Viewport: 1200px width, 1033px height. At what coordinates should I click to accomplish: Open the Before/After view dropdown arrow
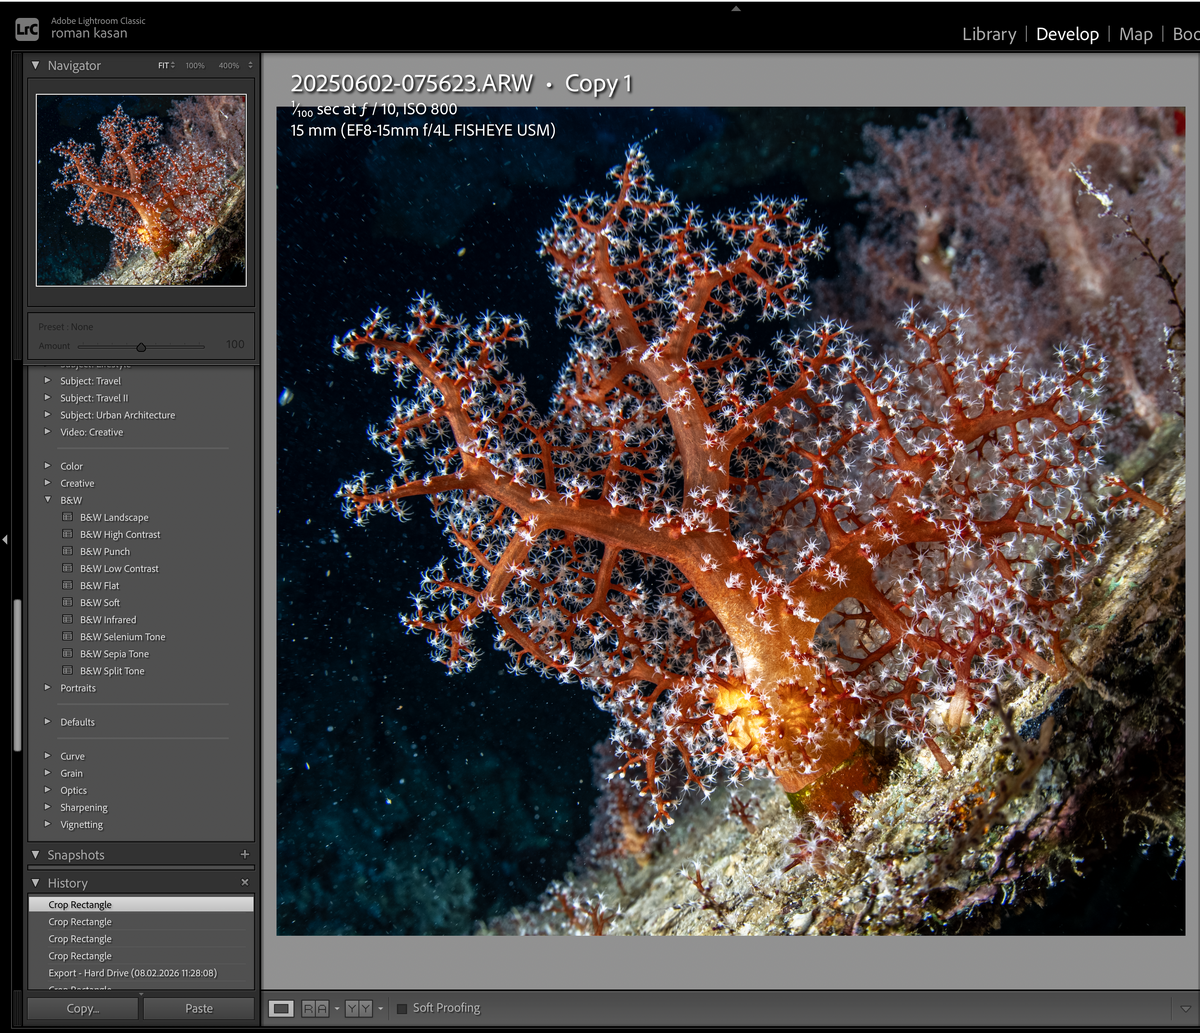pos(381,1009)
